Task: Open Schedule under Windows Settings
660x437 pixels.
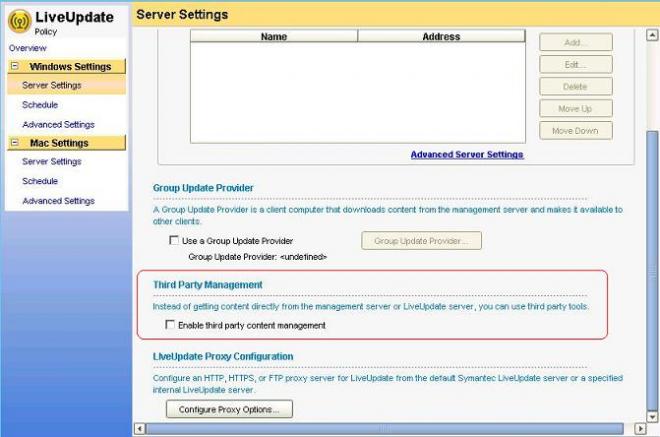Action: [x=40, y=105]
